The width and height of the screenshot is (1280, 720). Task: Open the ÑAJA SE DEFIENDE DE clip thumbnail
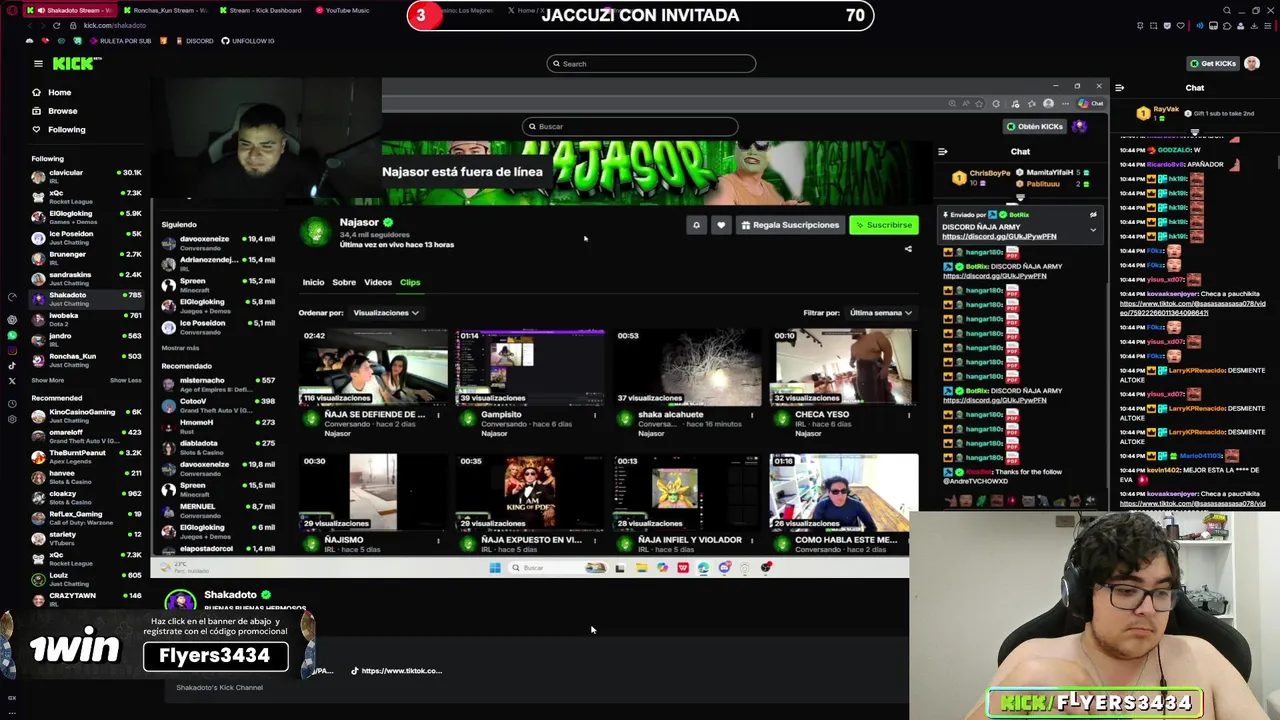pyautogui.click(x=373, y=367)
